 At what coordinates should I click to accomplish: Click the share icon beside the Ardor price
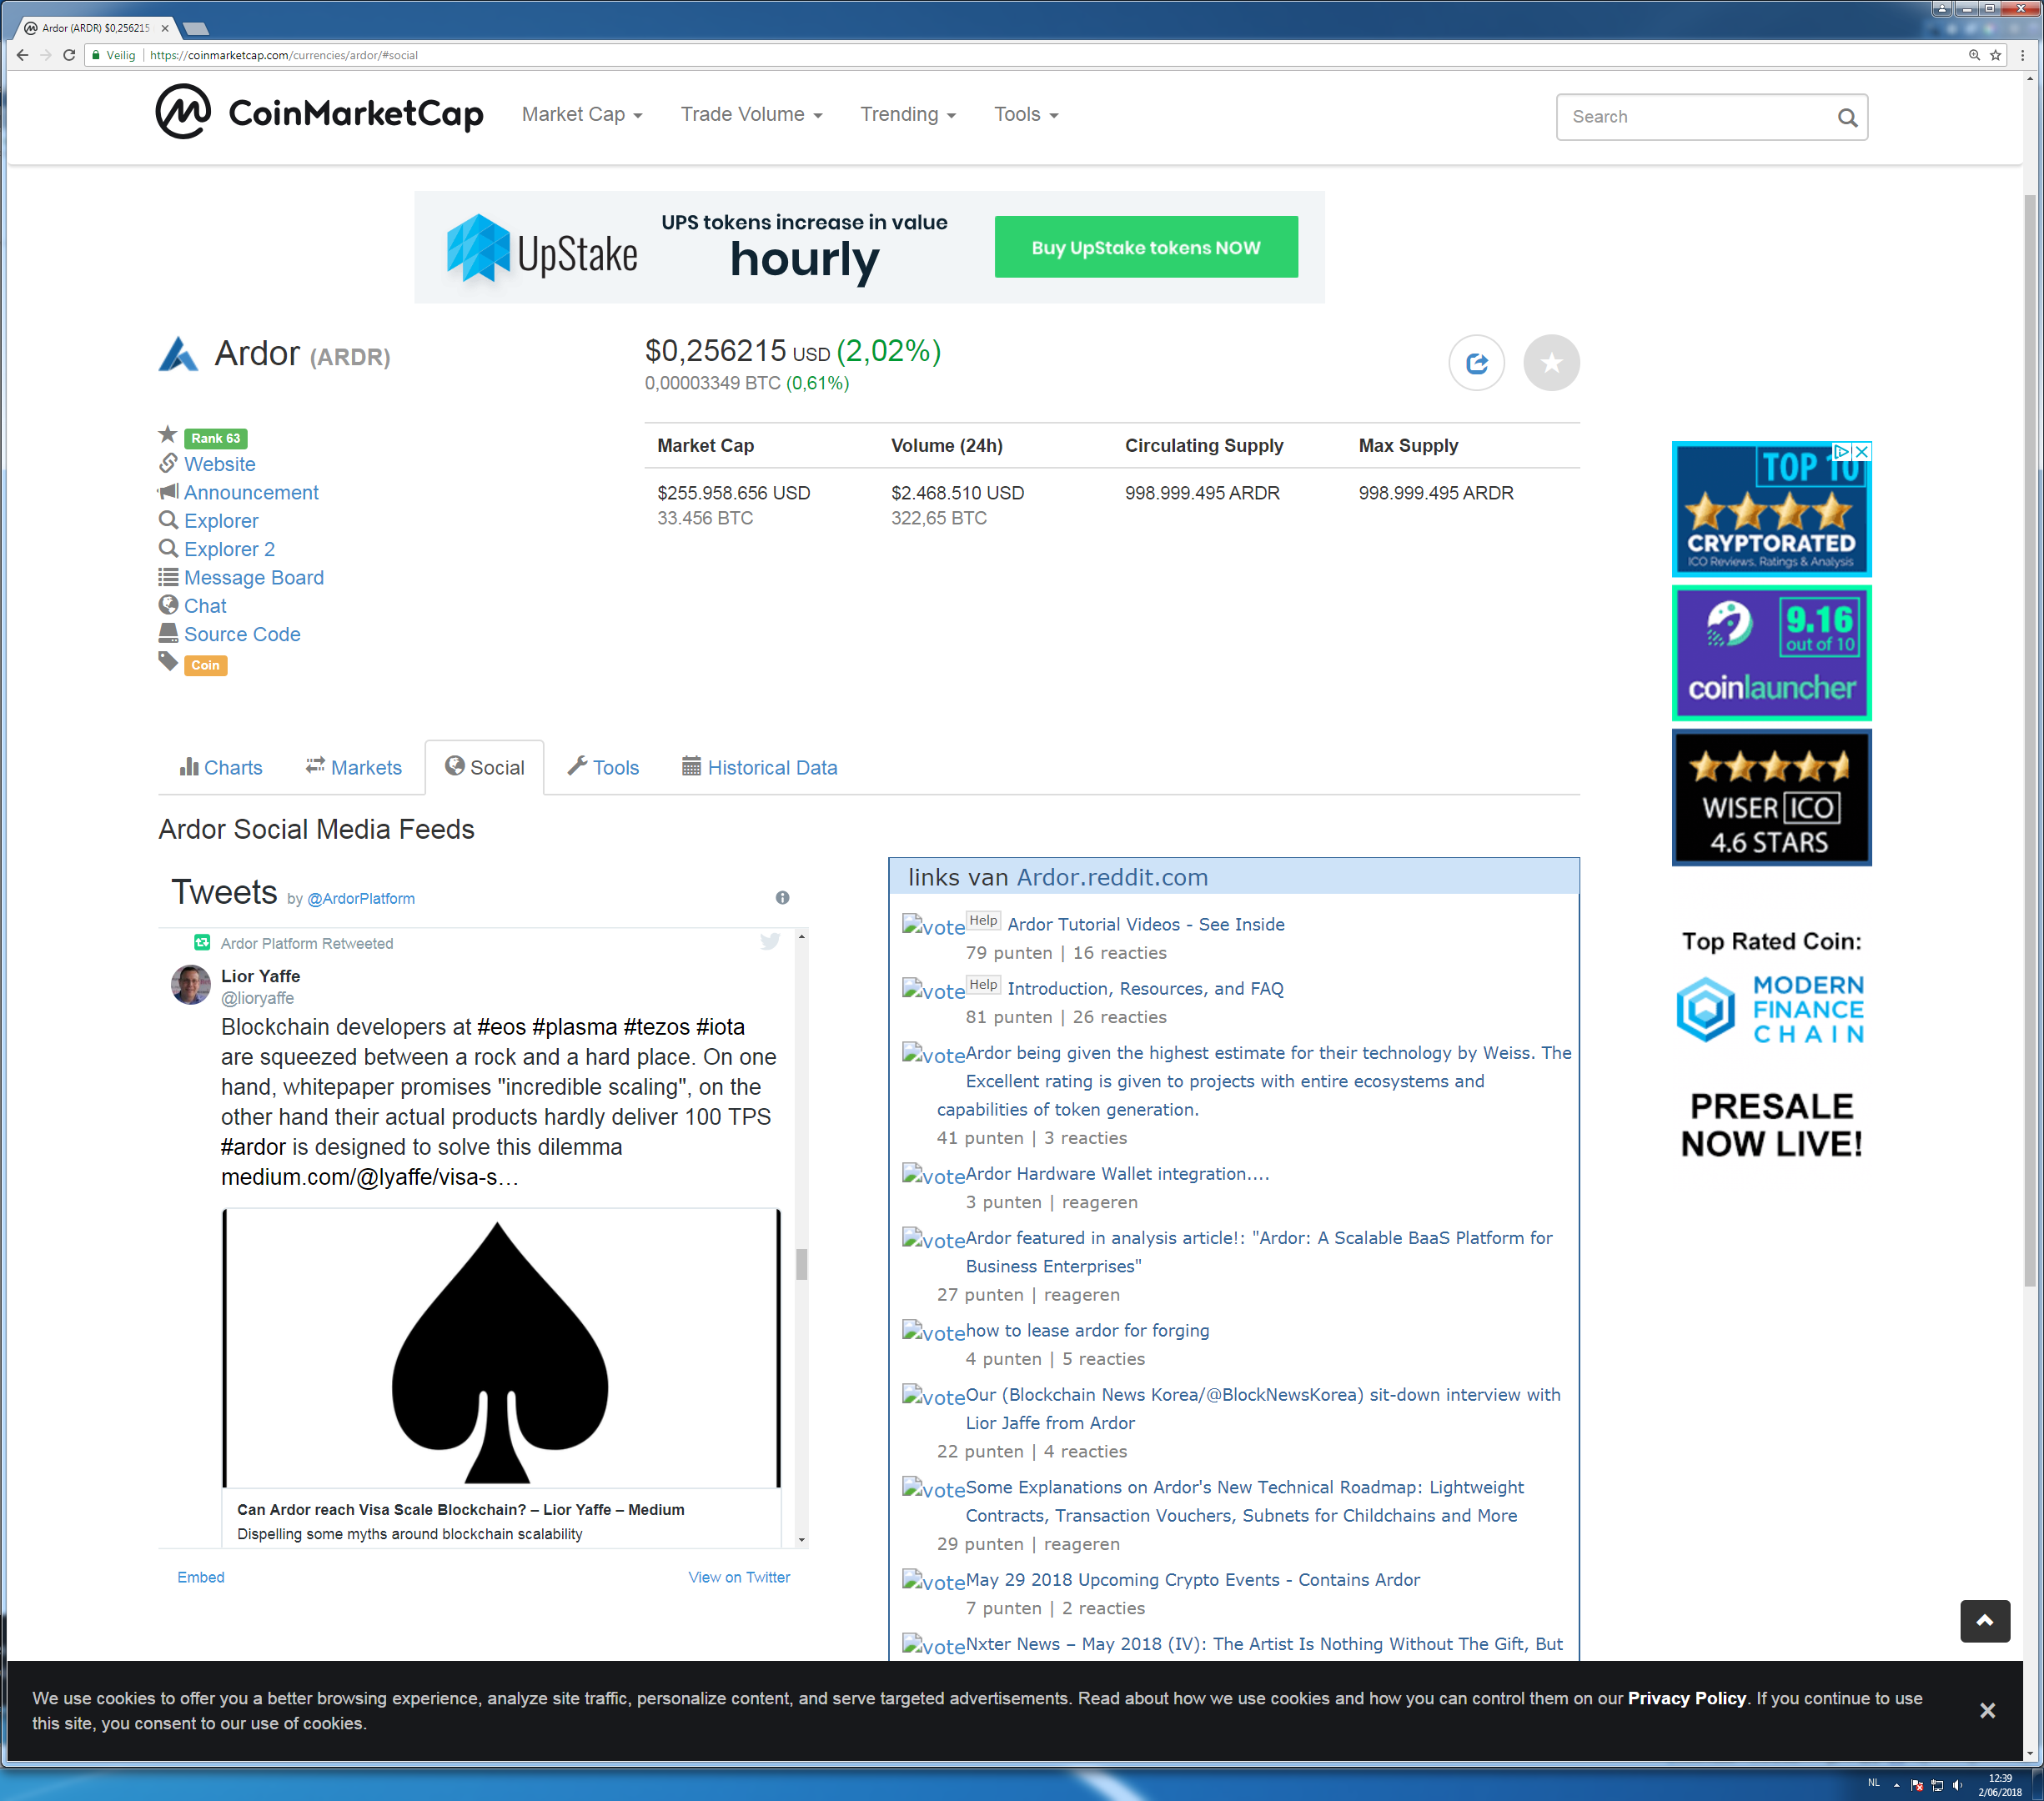1477,362
